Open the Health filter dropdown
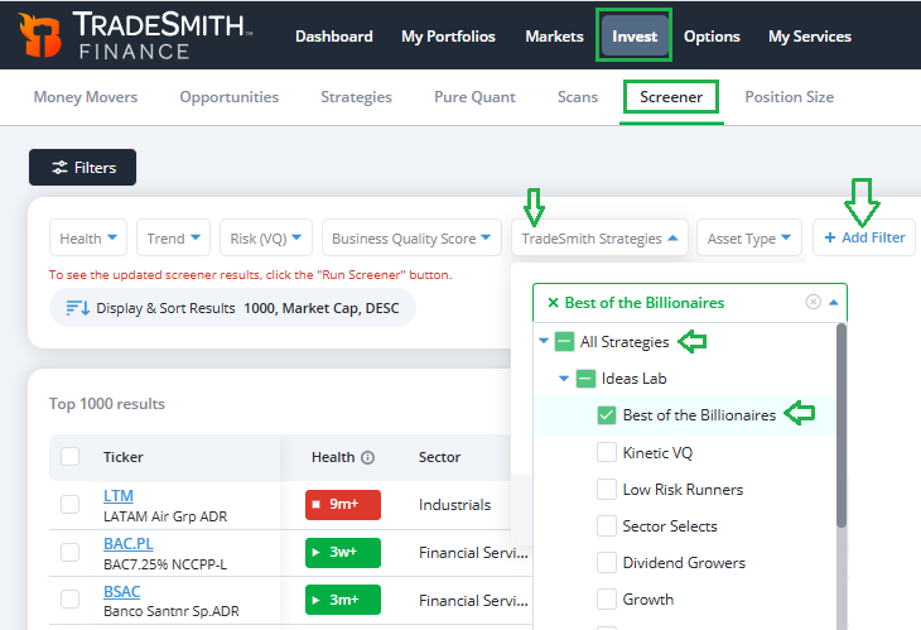The image size is (921, 630). point(88,238)
